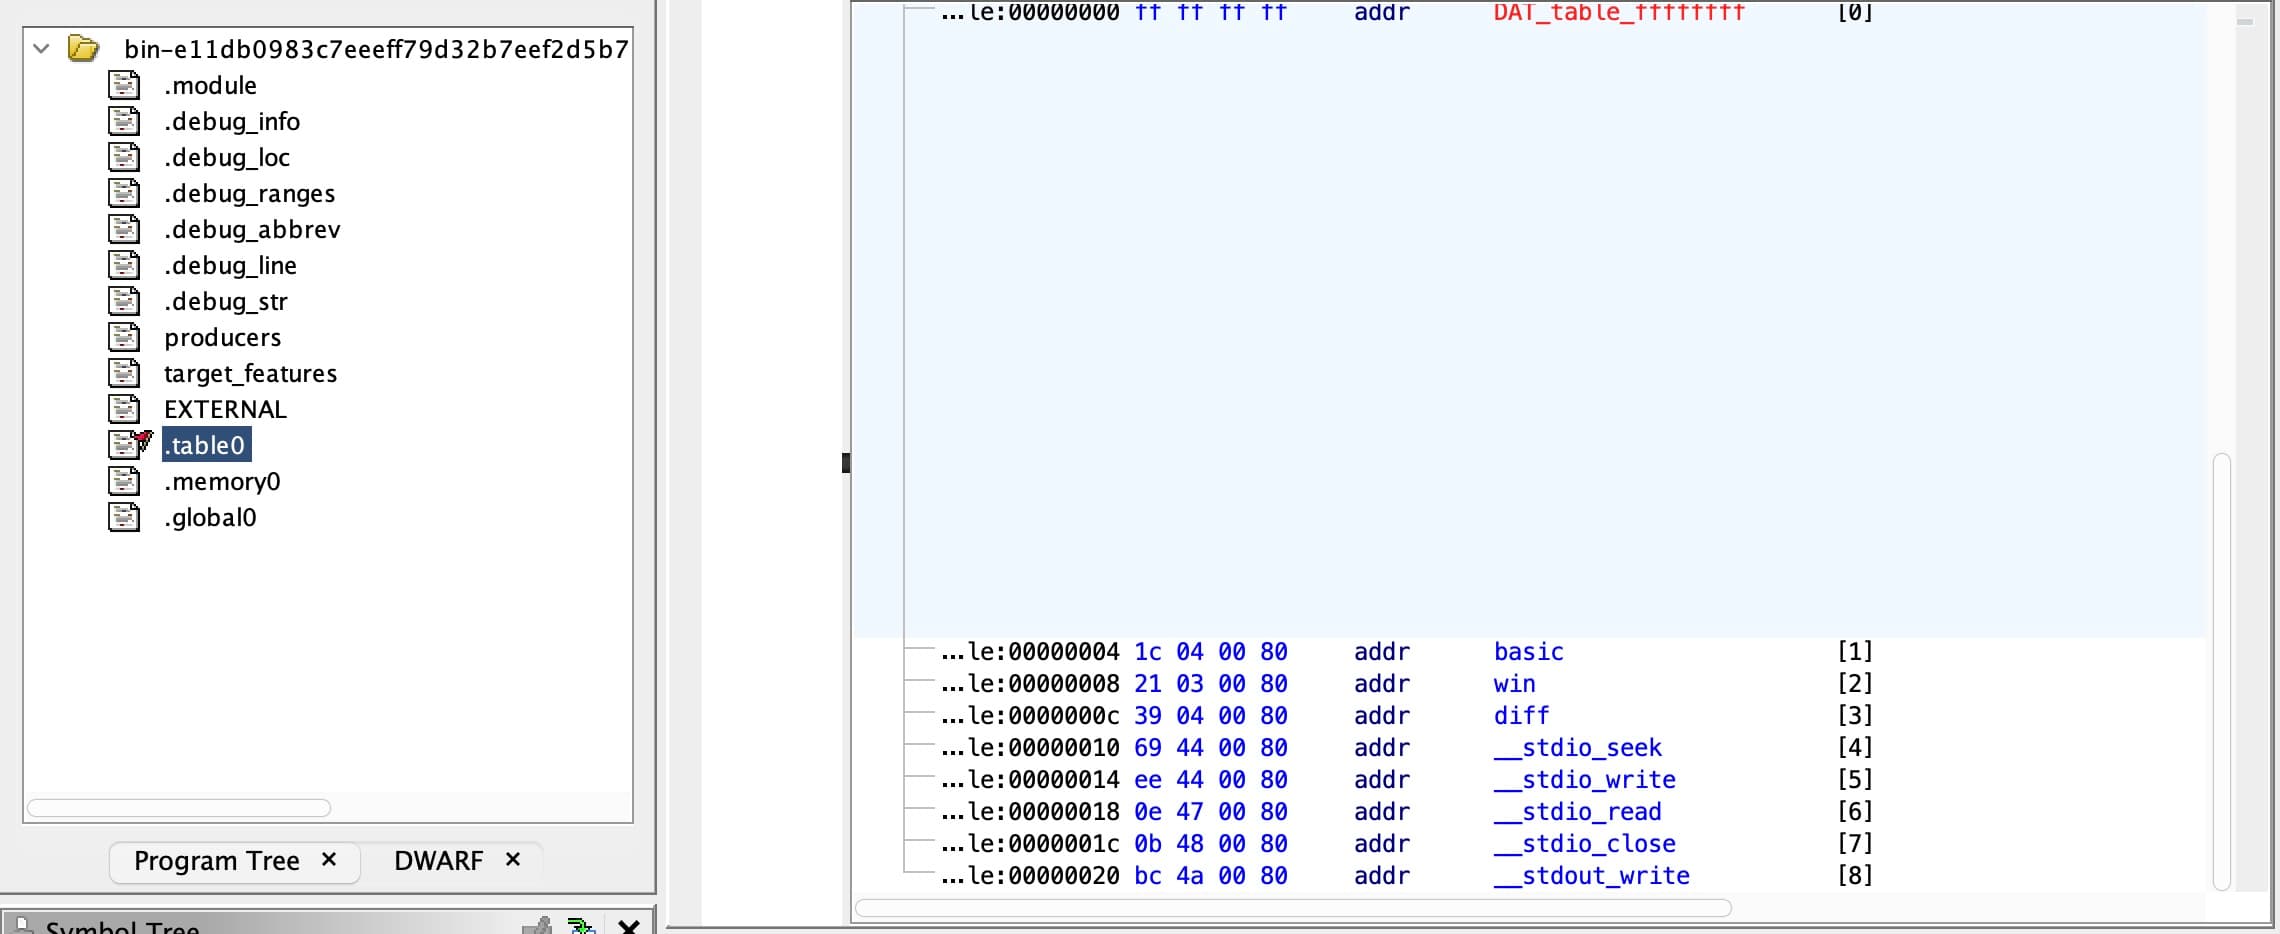Switch to the DWARF tab

(438, 861)
